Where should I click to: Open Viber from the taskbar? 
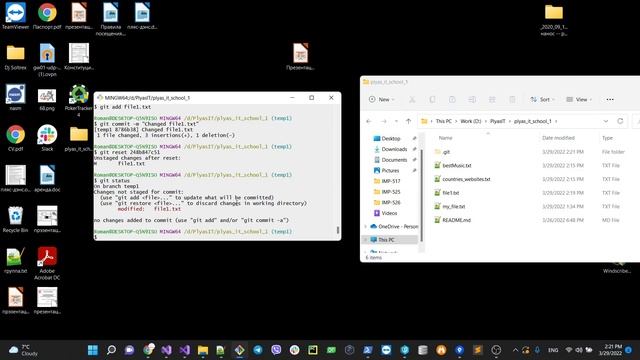[x=276, y=350]
